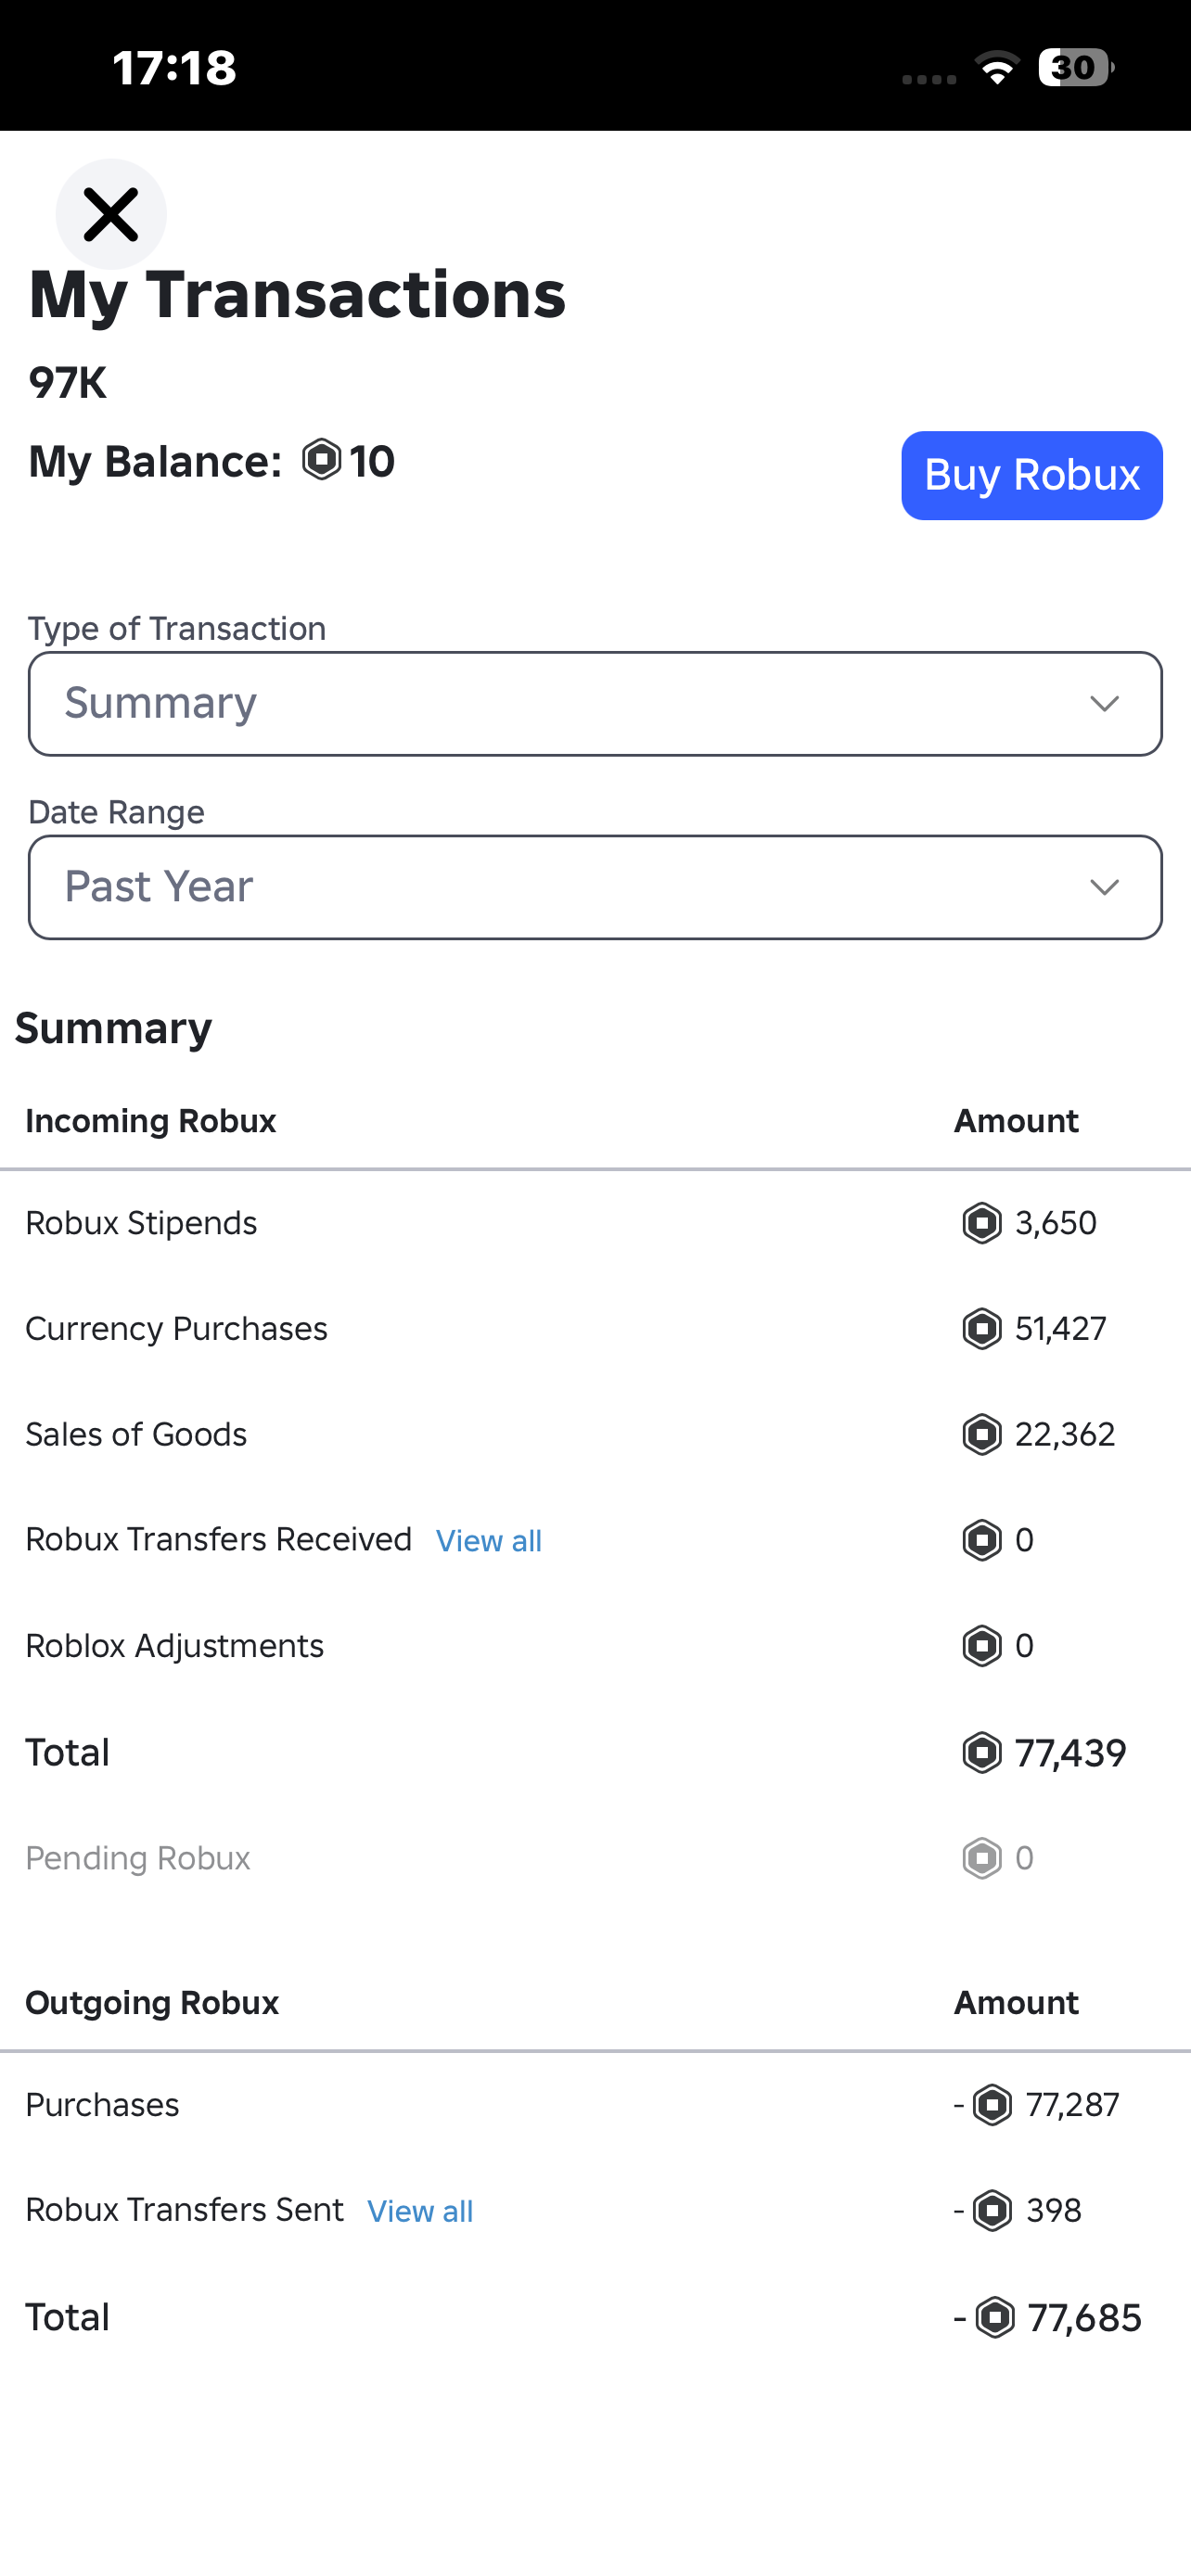Click the Robux icon for Currency Purchases
1191x2576 pixels.
tap(982, 1329)
